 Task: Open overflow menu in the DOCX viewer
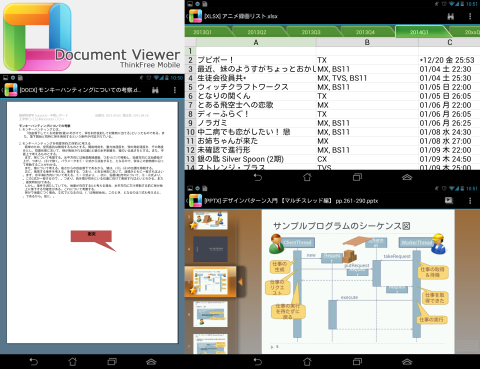click(x=175, y=90)
